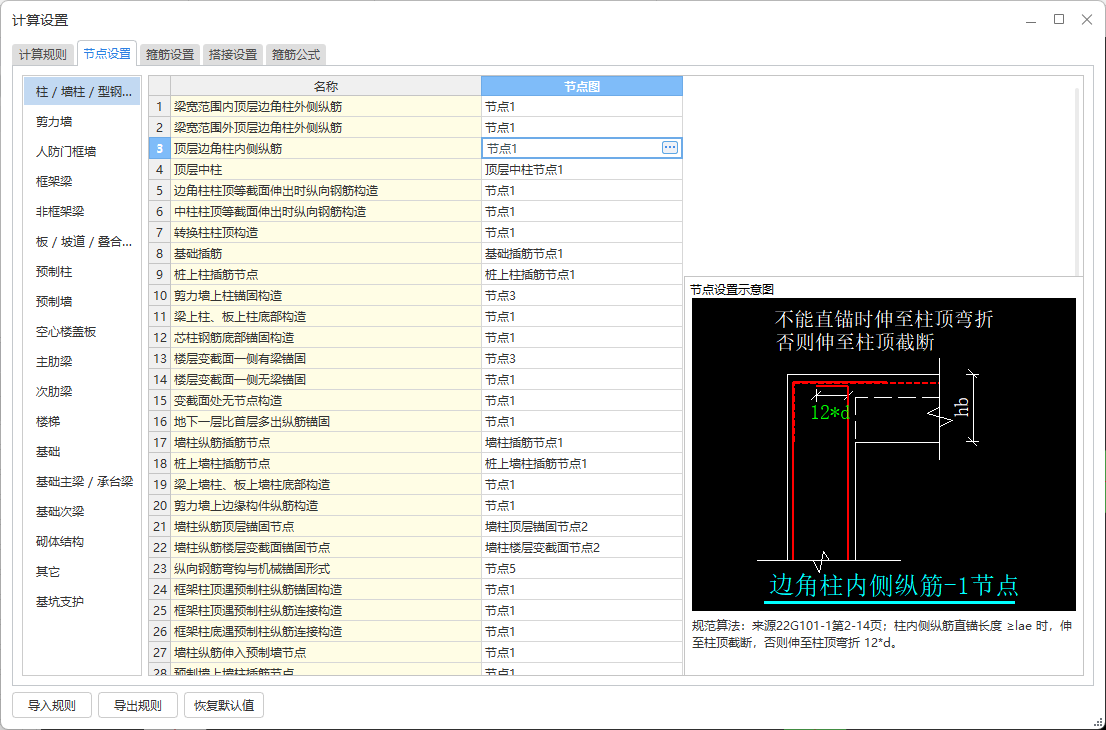Click row 楼层变截面一侧无梁锚固
The height and width of the screenshot is (730, 1106).
click(x=415, y=379)
